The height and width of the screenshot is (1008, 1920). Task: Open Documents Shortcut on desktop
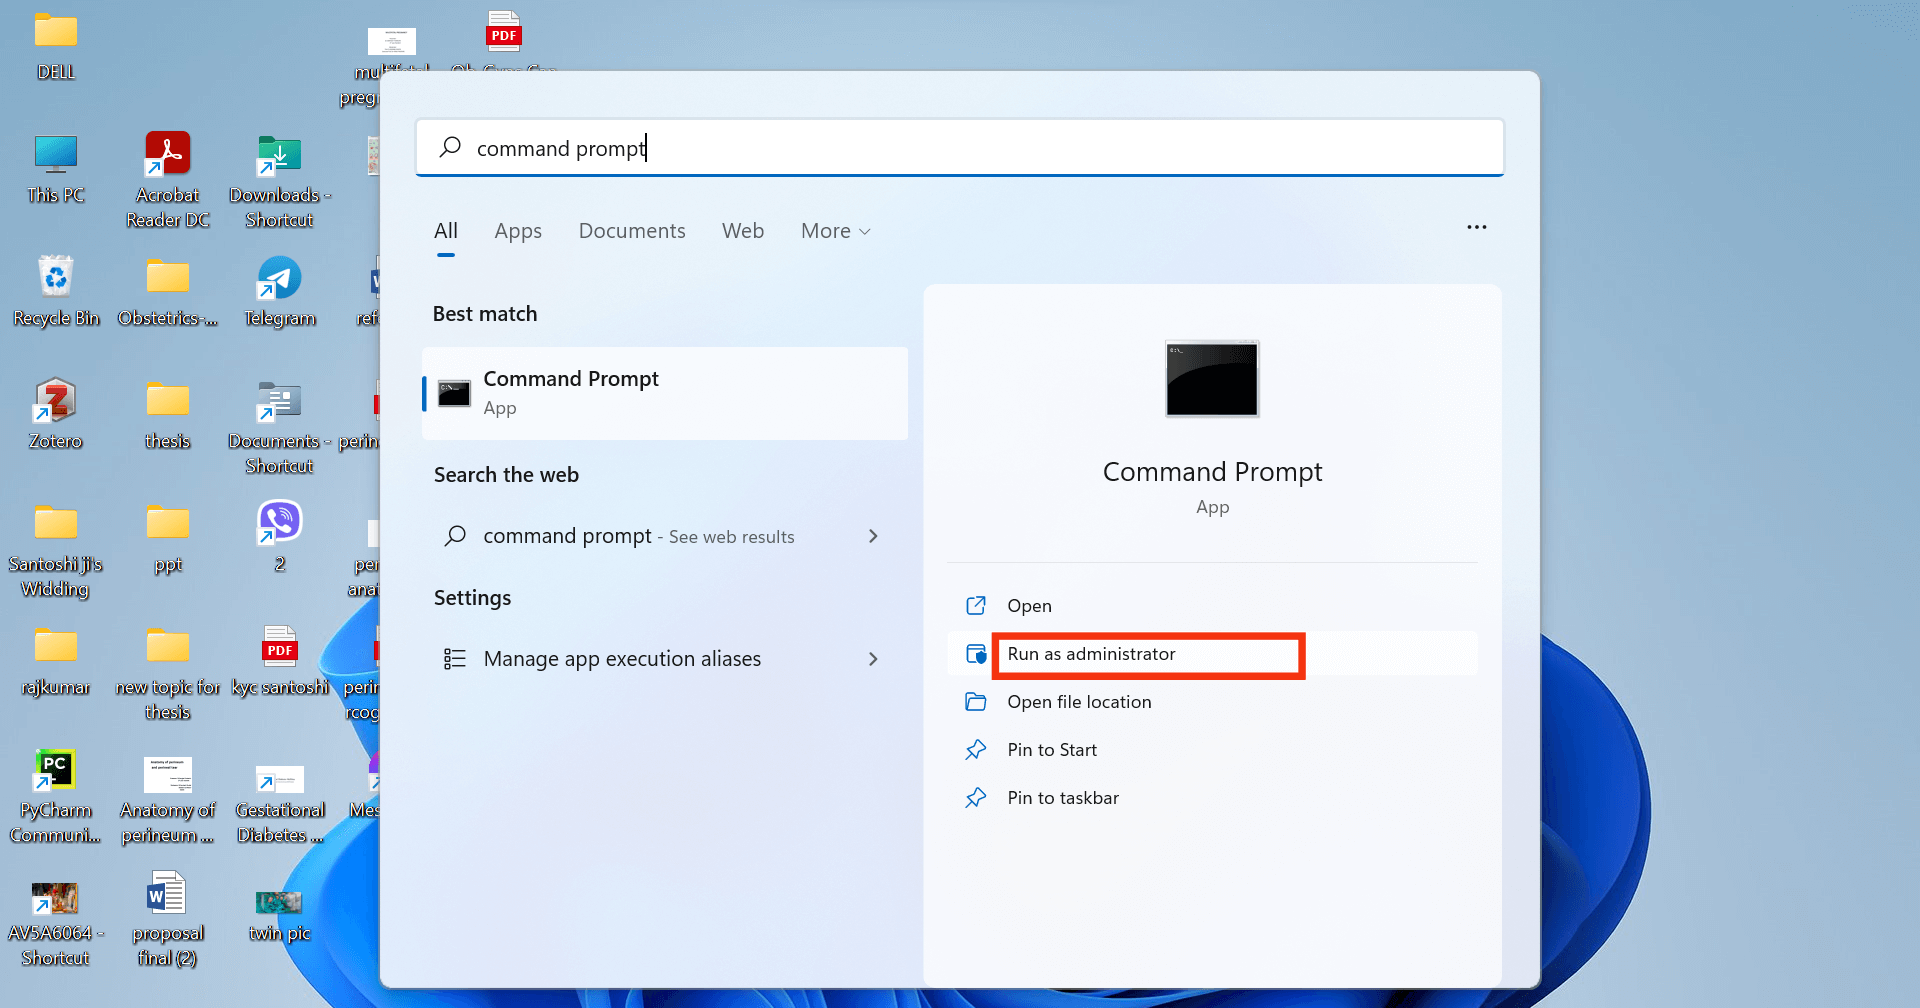(x=280, y=427)
